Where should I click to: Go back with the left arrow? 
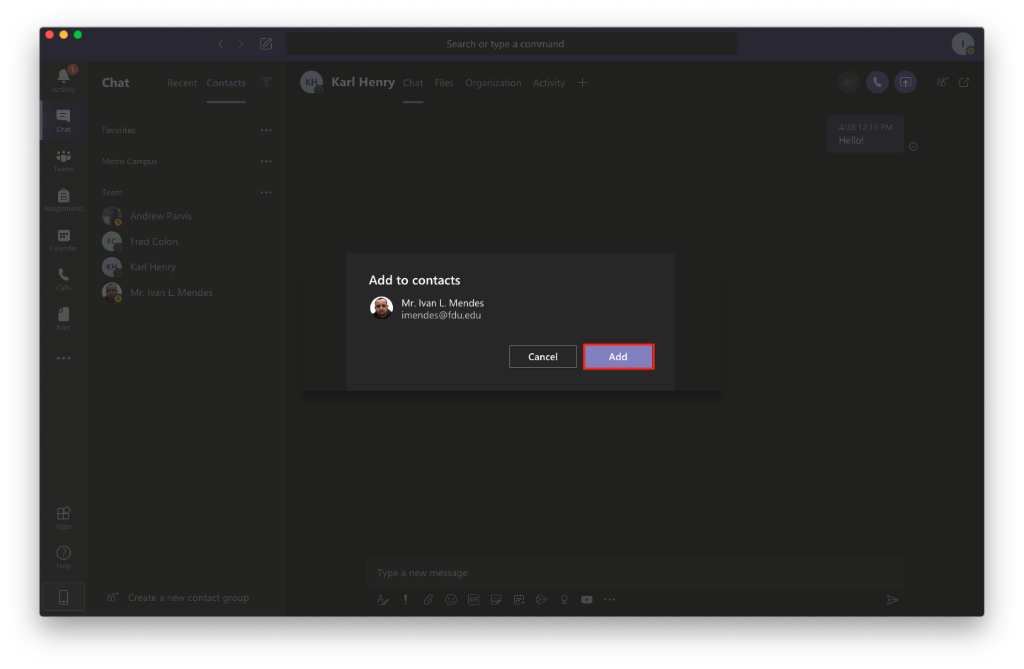[x=221, y=44]
